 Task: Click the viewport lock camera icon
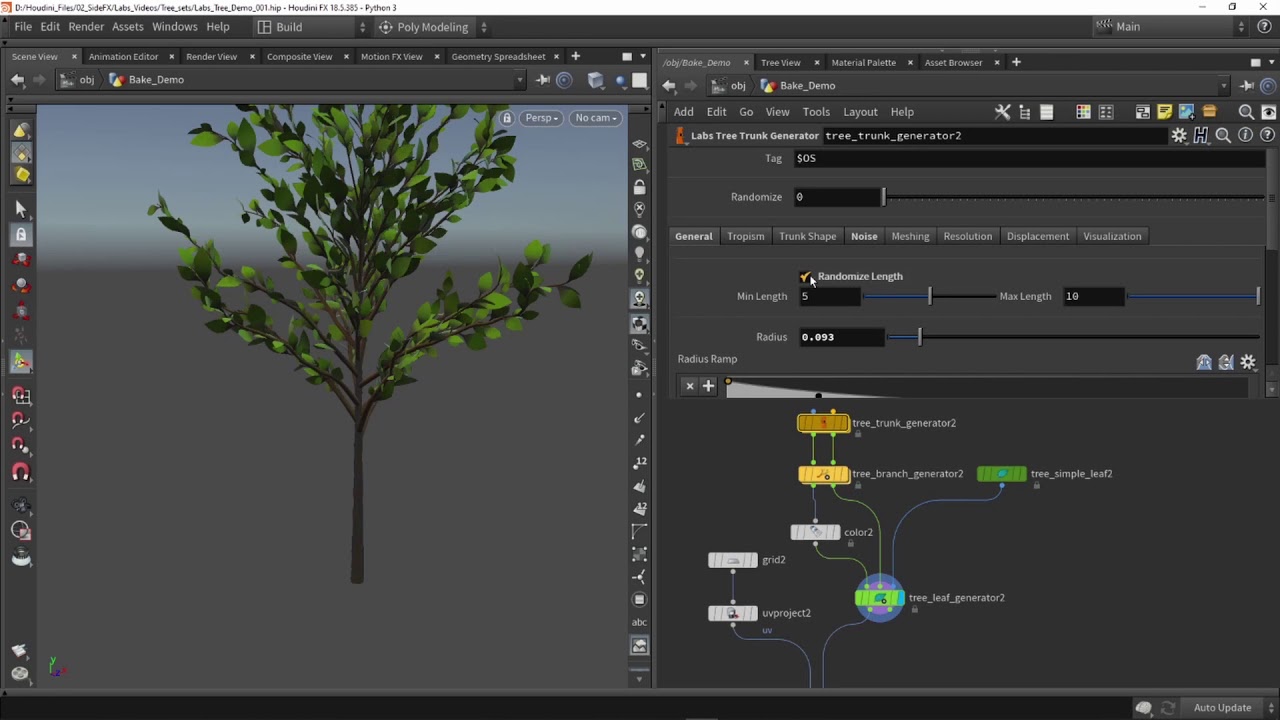tap(507, 118)
